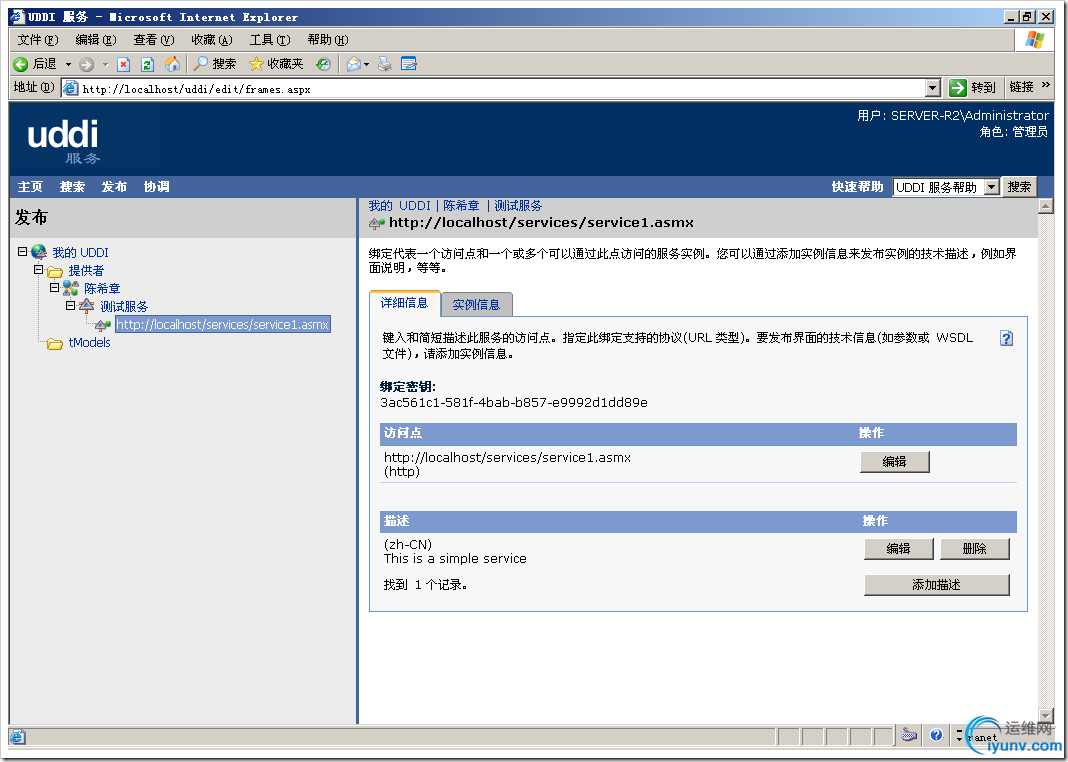The height and width of the screenshot is (762, 1068).
Task: Open the history toolbar icon
Action: coord(324,64)
